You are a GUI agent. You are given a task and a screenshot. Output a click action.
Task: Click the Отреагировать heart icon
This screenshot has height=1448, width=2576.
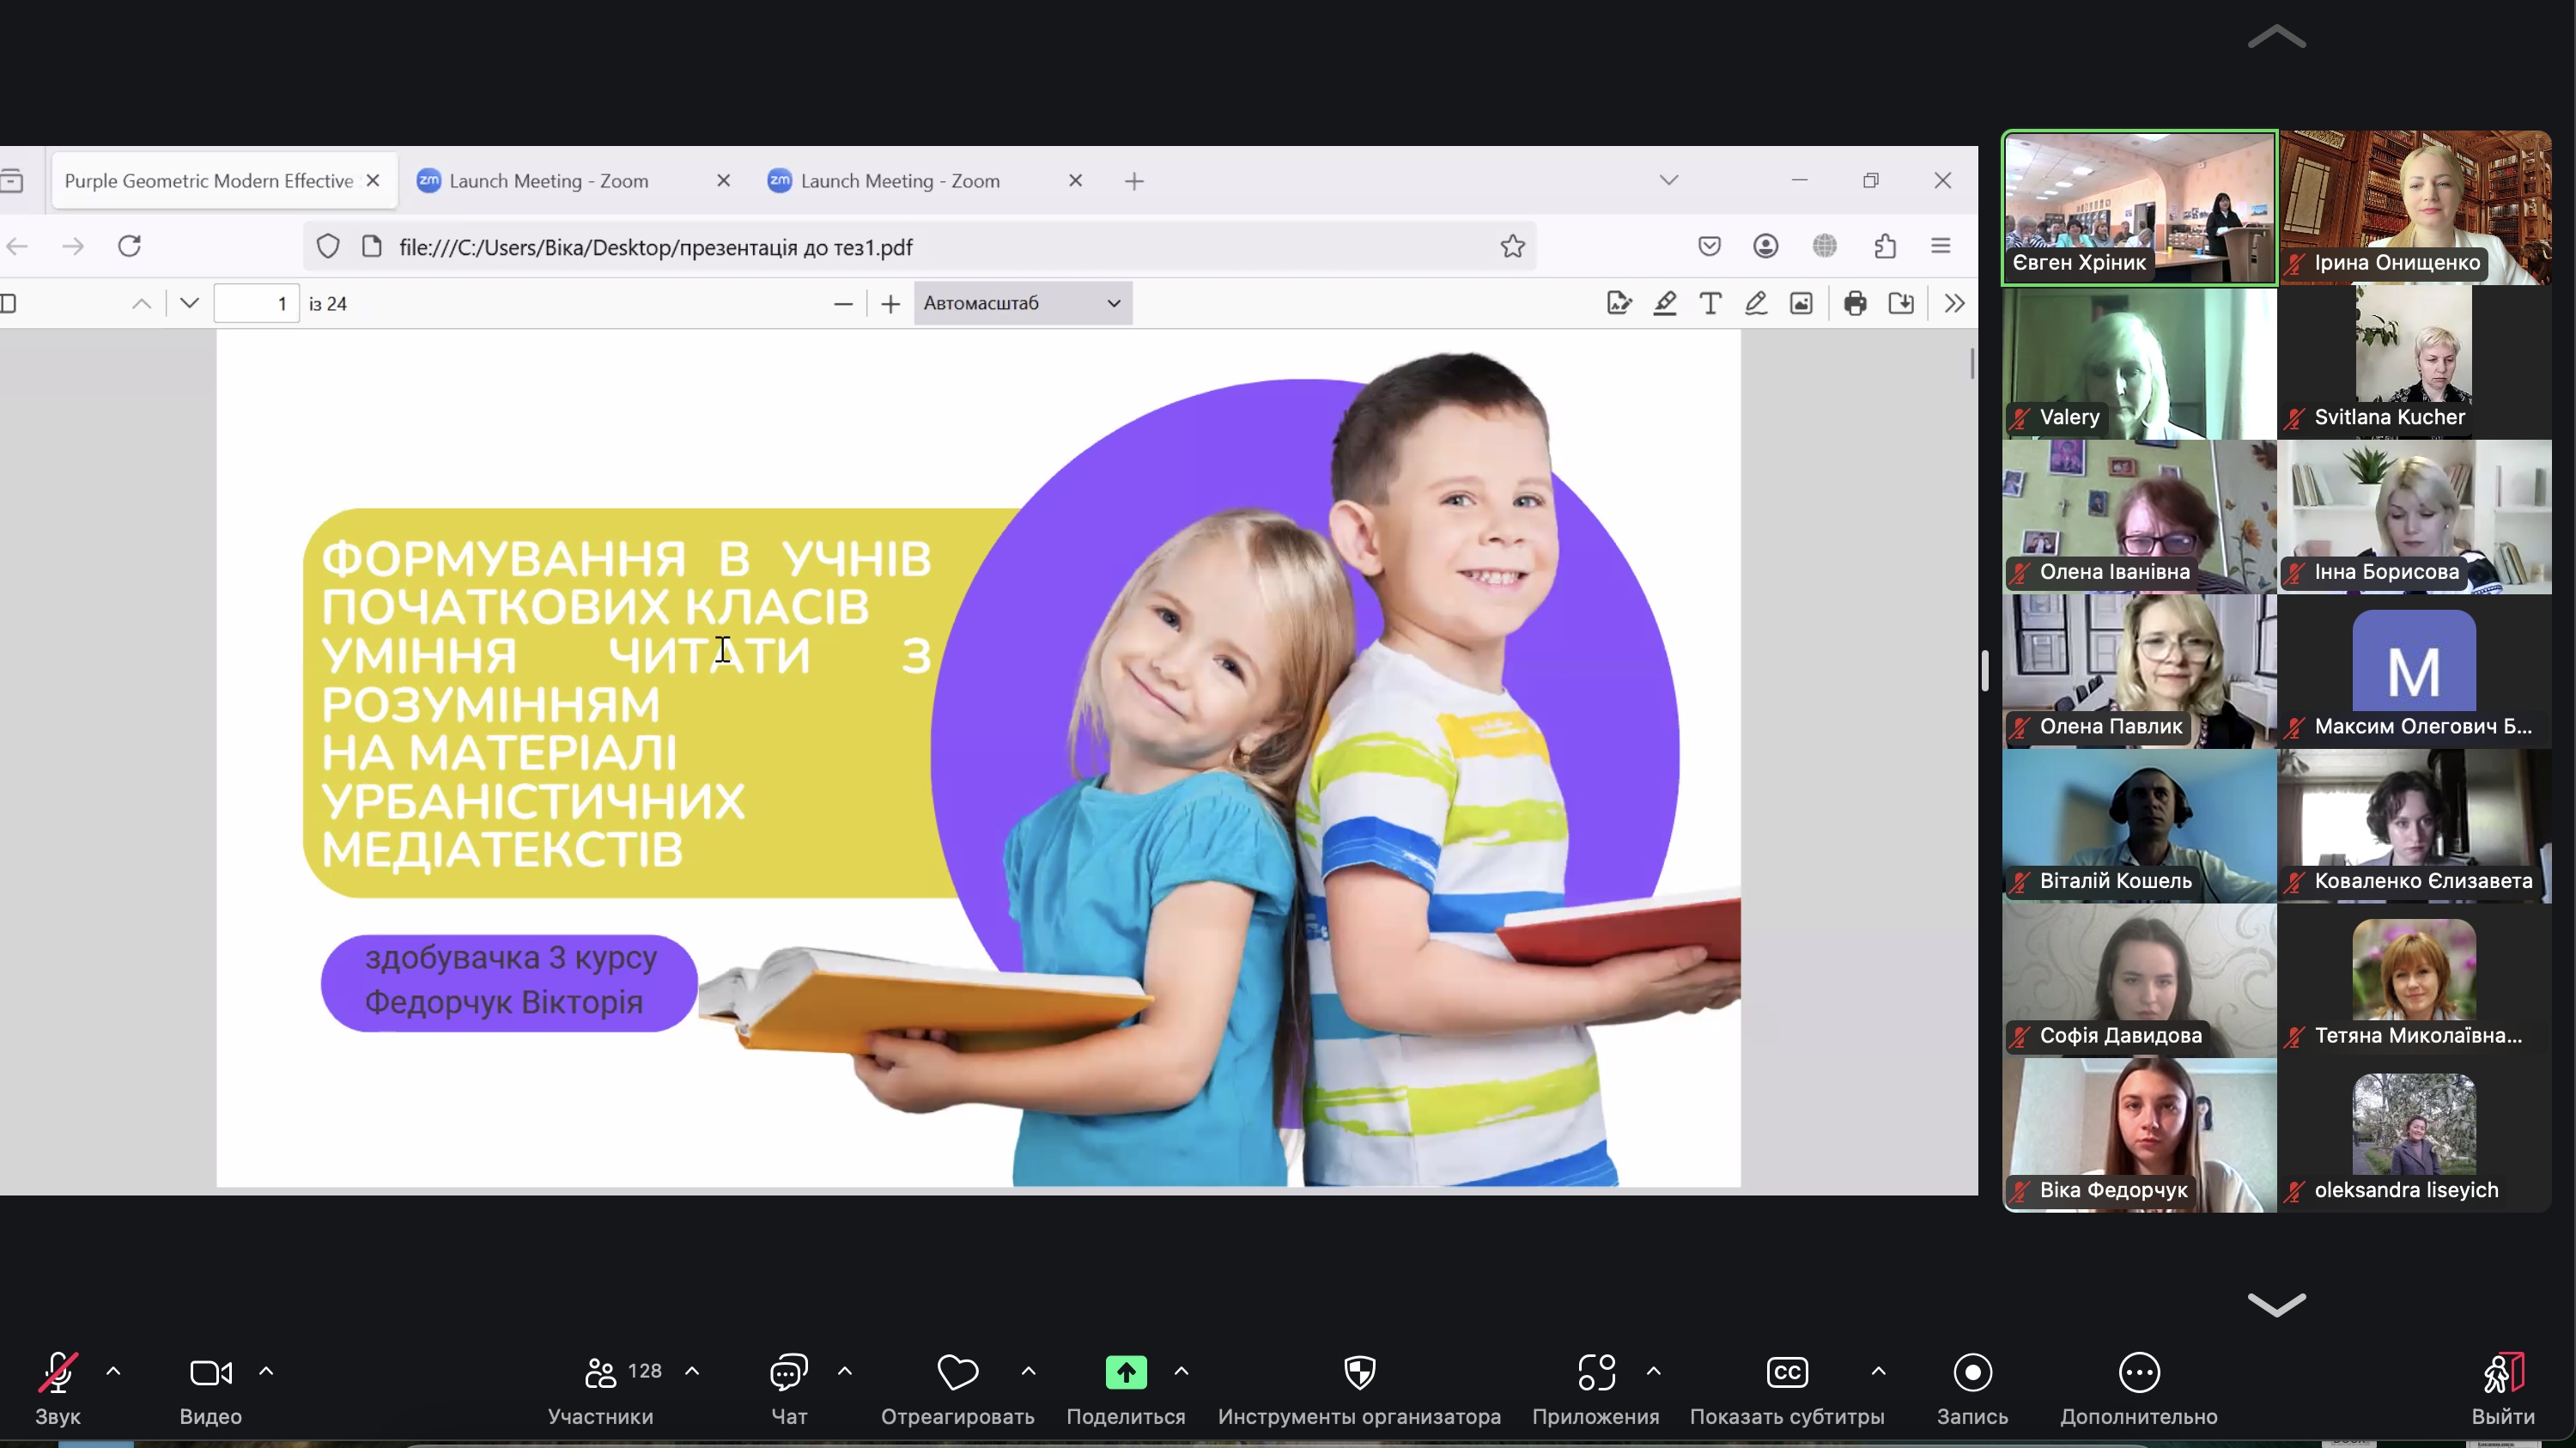pyautogui.click(x=957, y=1373)
